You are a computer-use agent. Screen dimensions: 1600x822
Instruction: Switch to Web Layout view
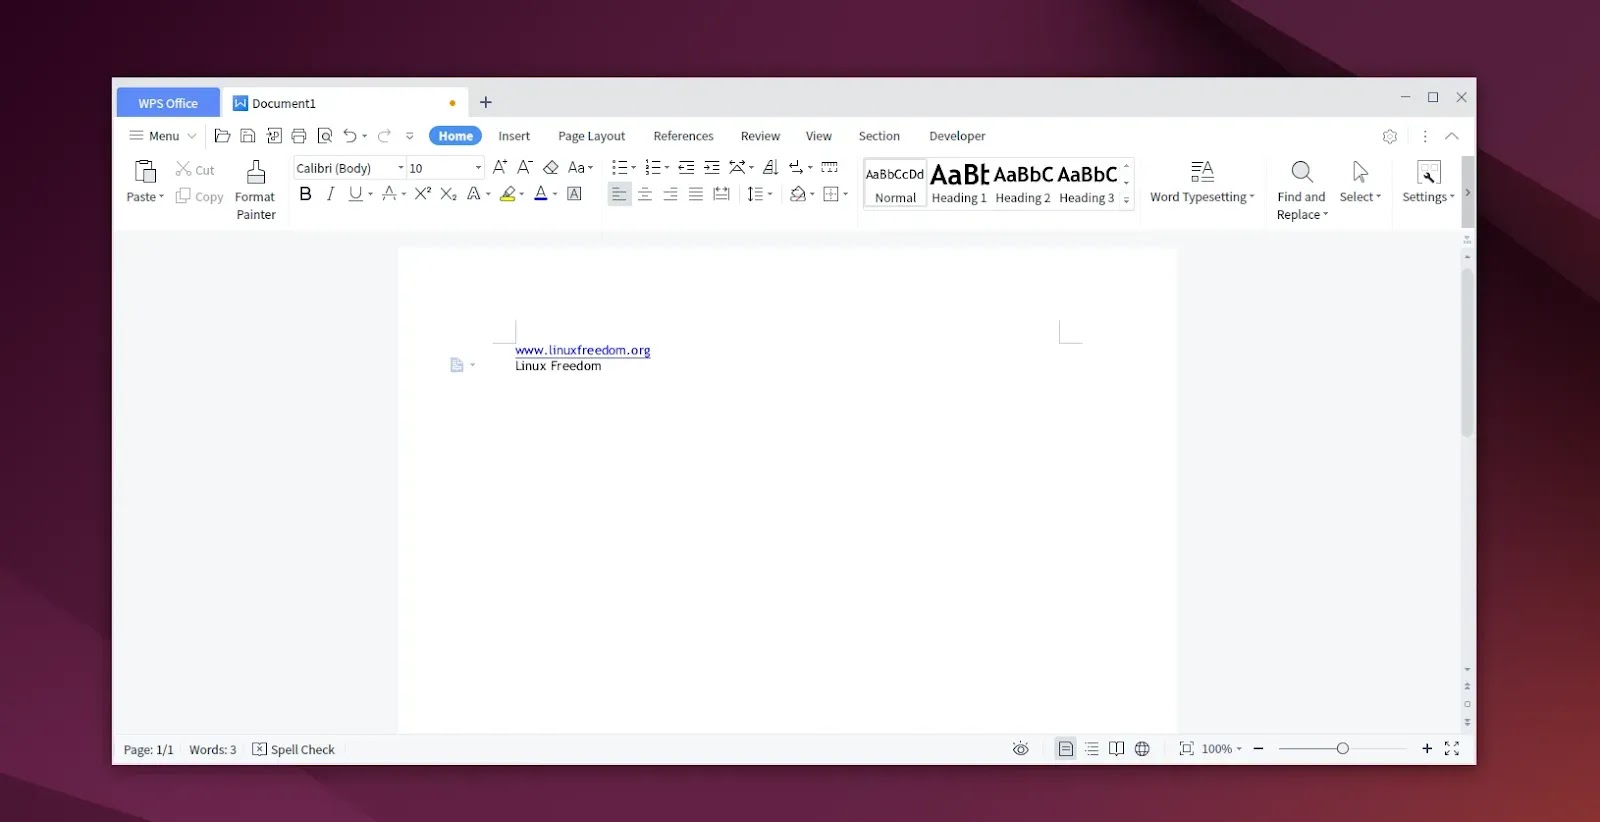(x=1142, y=748)
